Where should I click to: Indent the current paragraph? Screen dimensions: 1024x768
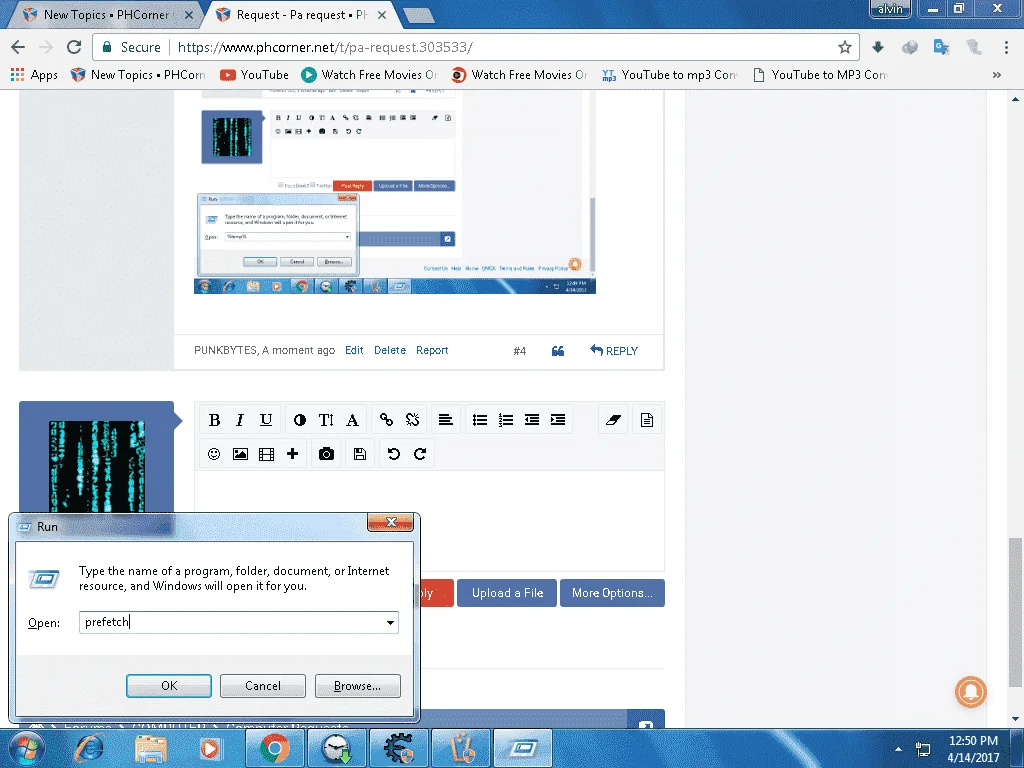[558, 420]
